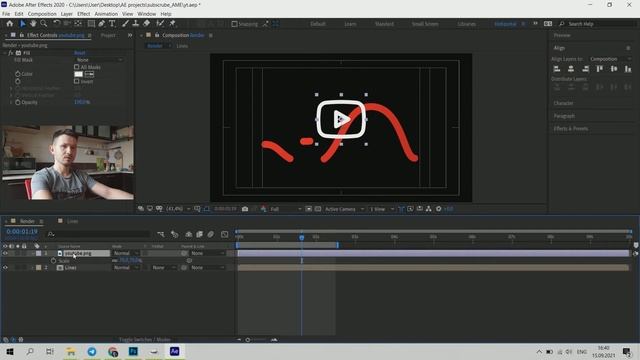Click the Motion Blur icon in timeline
Viewport: 640px width, 360px height.
211,234
